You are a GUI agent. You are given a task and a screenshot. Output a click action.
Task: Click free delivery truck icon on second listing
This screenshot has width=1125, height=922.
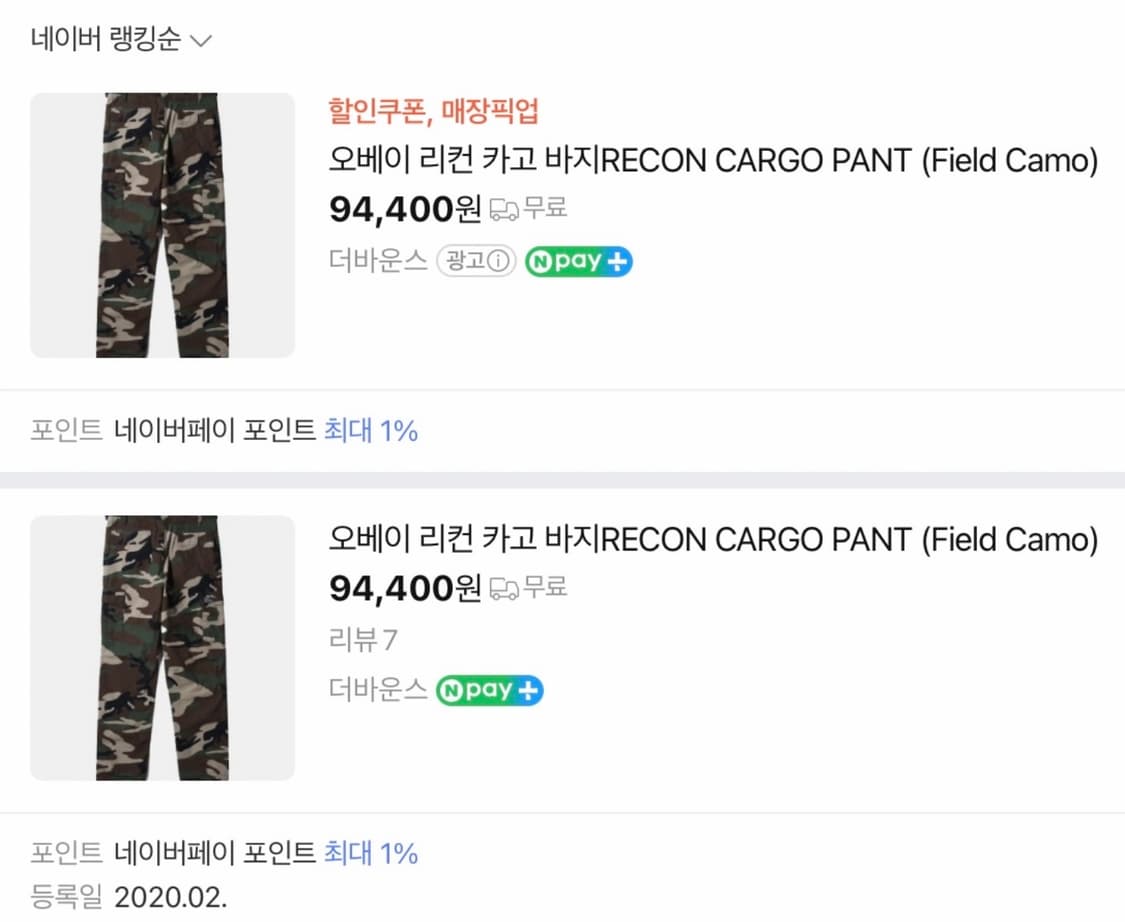(504, 588)
